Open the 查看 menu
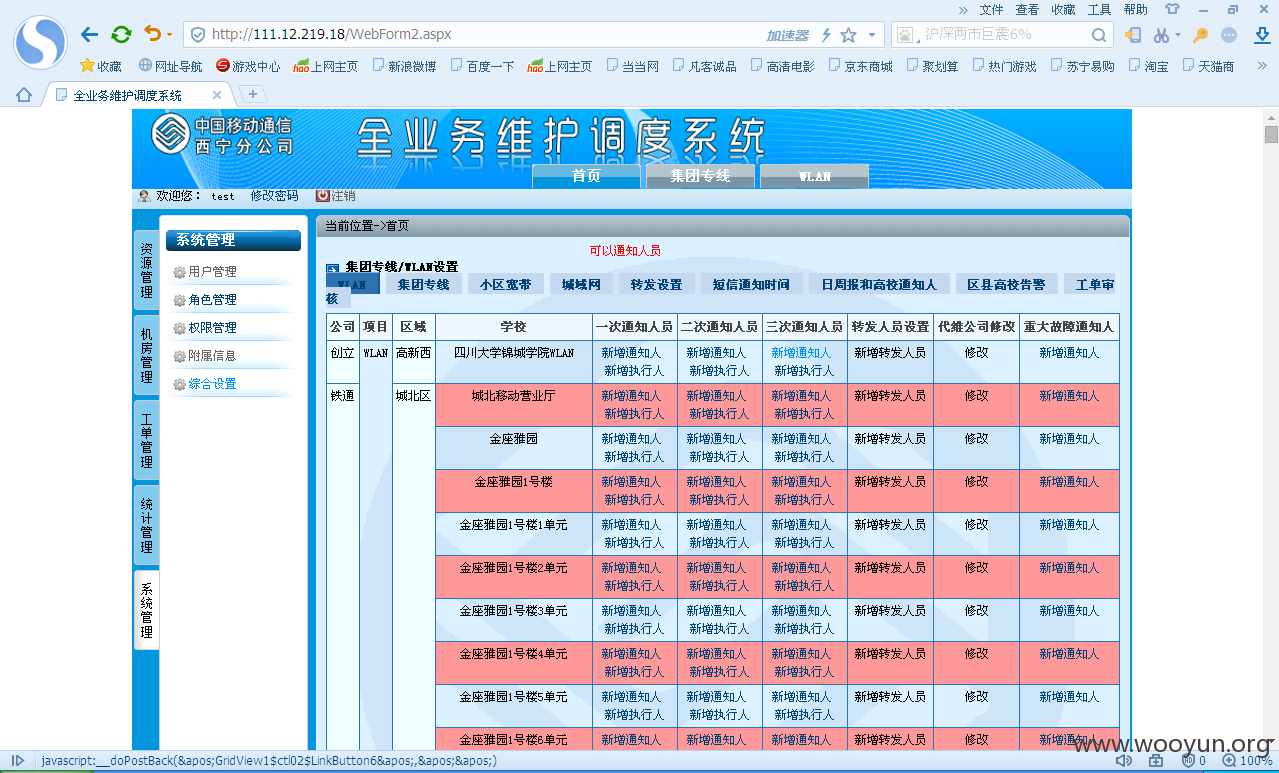Viewport: 1279px width, 773px height. pos(1027,9)
